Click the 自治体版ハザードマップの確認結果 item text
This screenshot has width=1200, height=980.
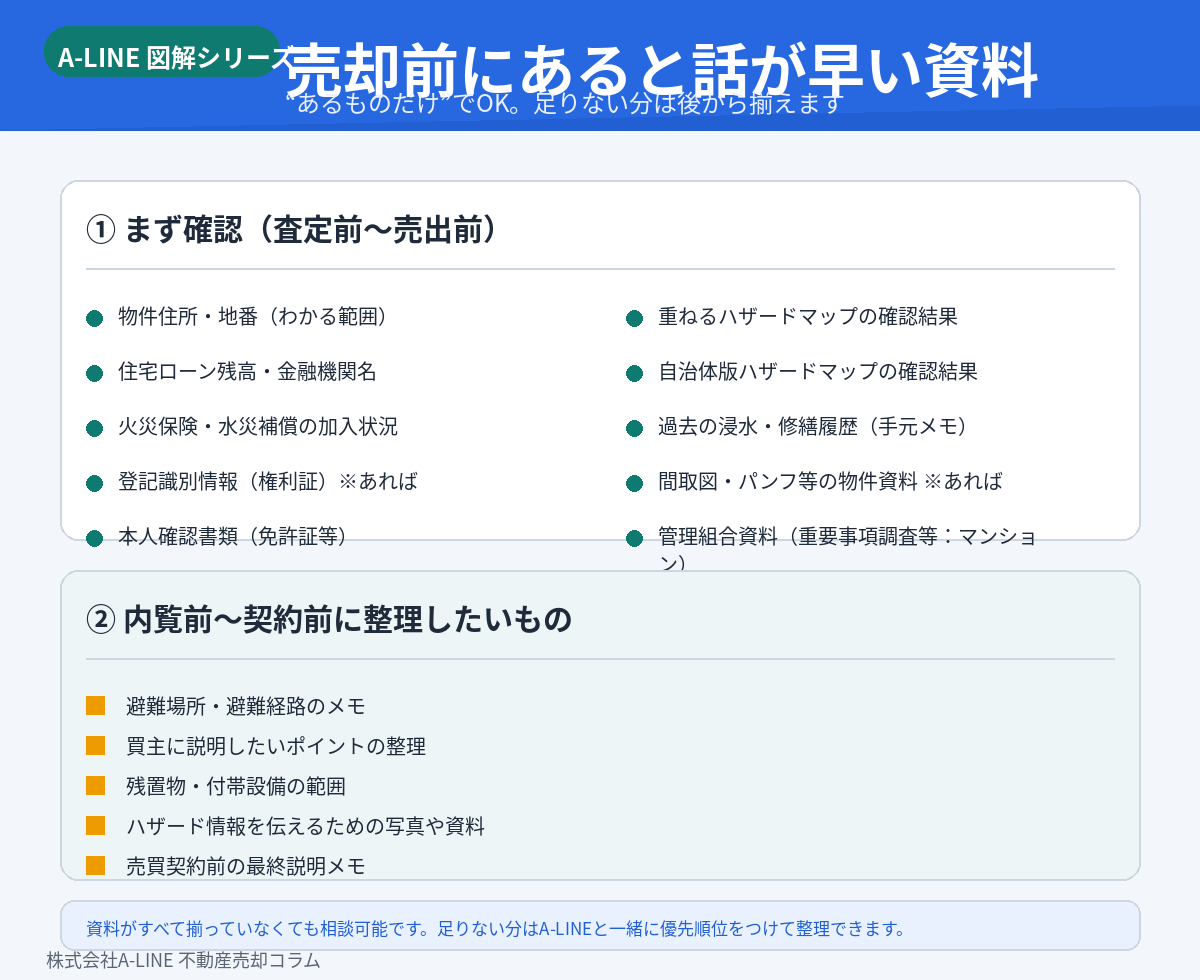(817, 372)
